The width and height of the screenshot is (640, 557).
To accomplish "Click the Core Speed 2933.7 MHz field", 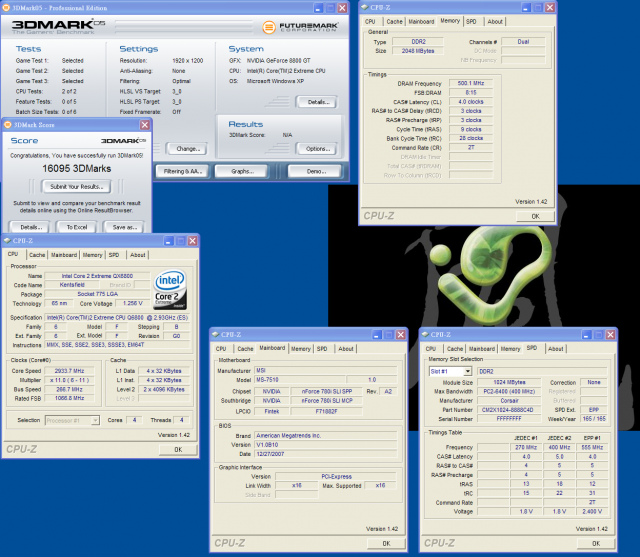I will (x=69, y=371).
